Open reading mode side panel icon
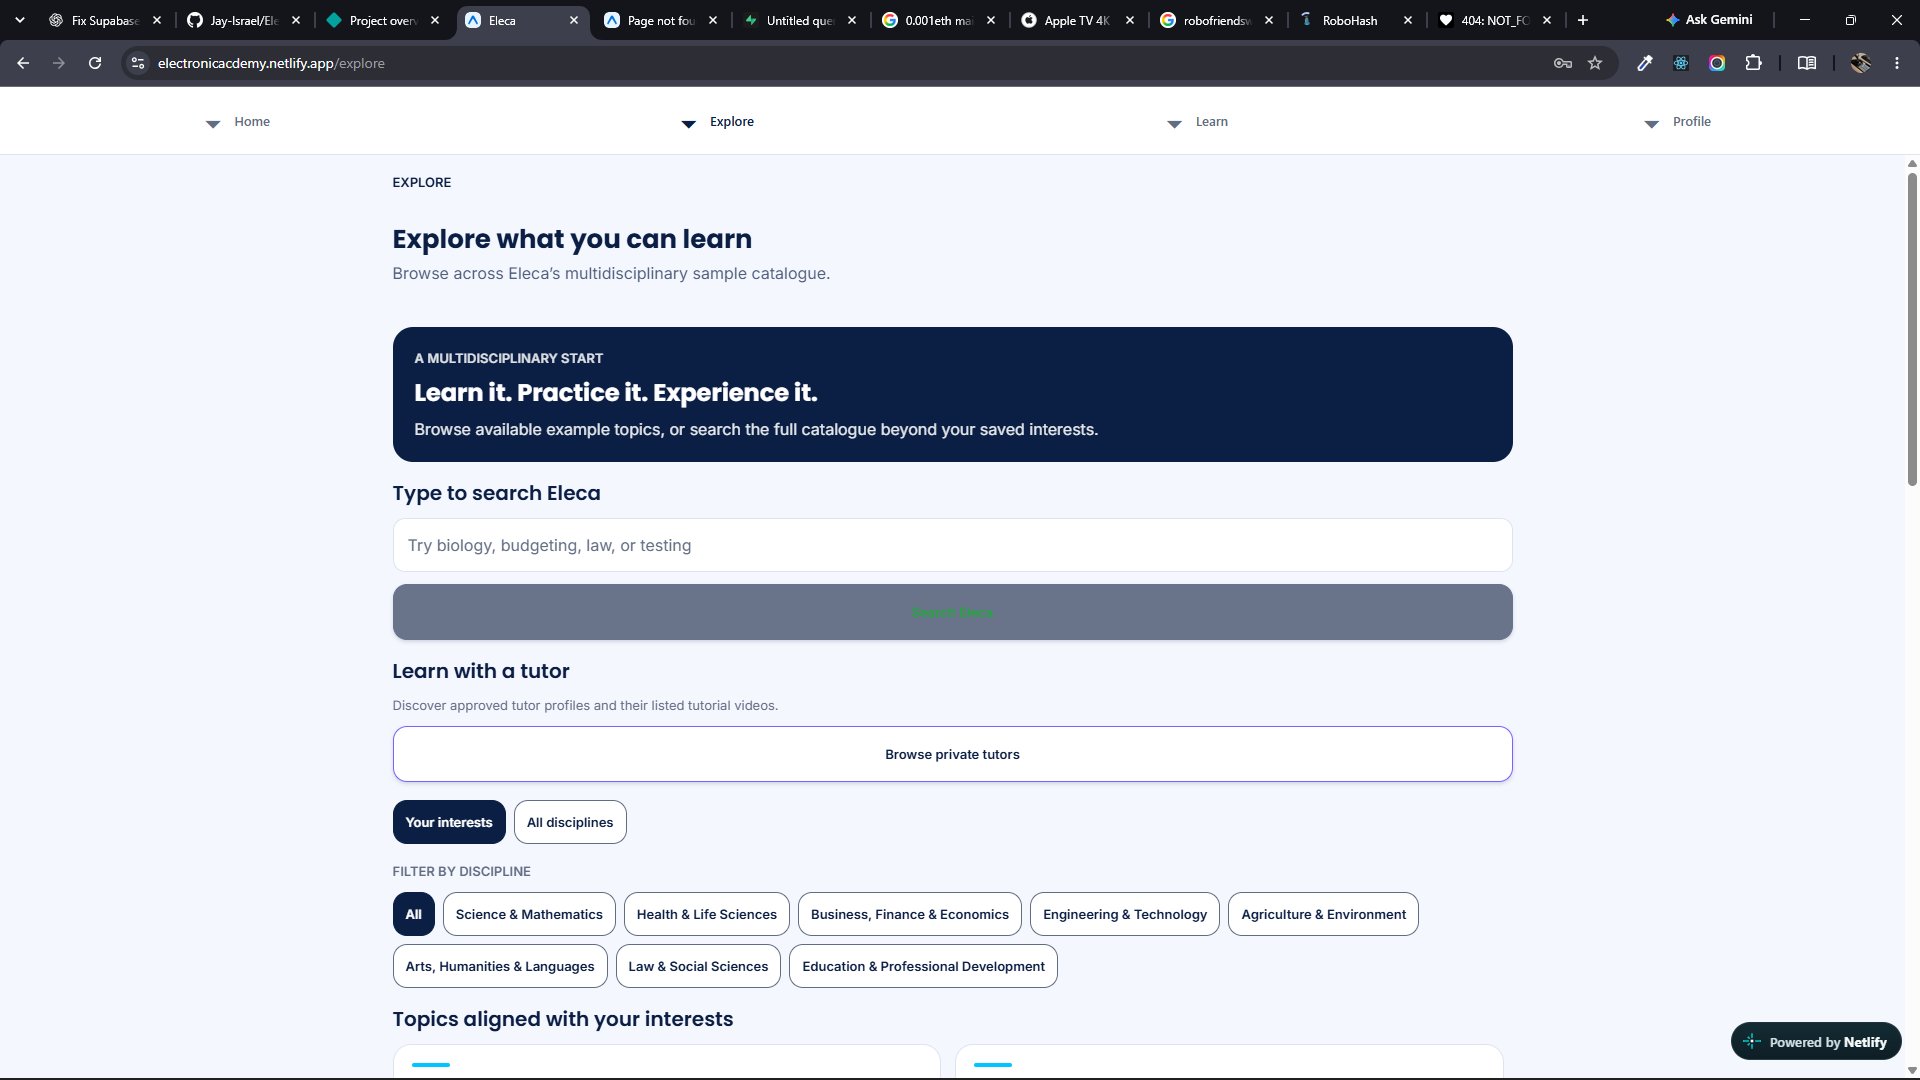The image size is (1920, 1080). pos(1807,63)
